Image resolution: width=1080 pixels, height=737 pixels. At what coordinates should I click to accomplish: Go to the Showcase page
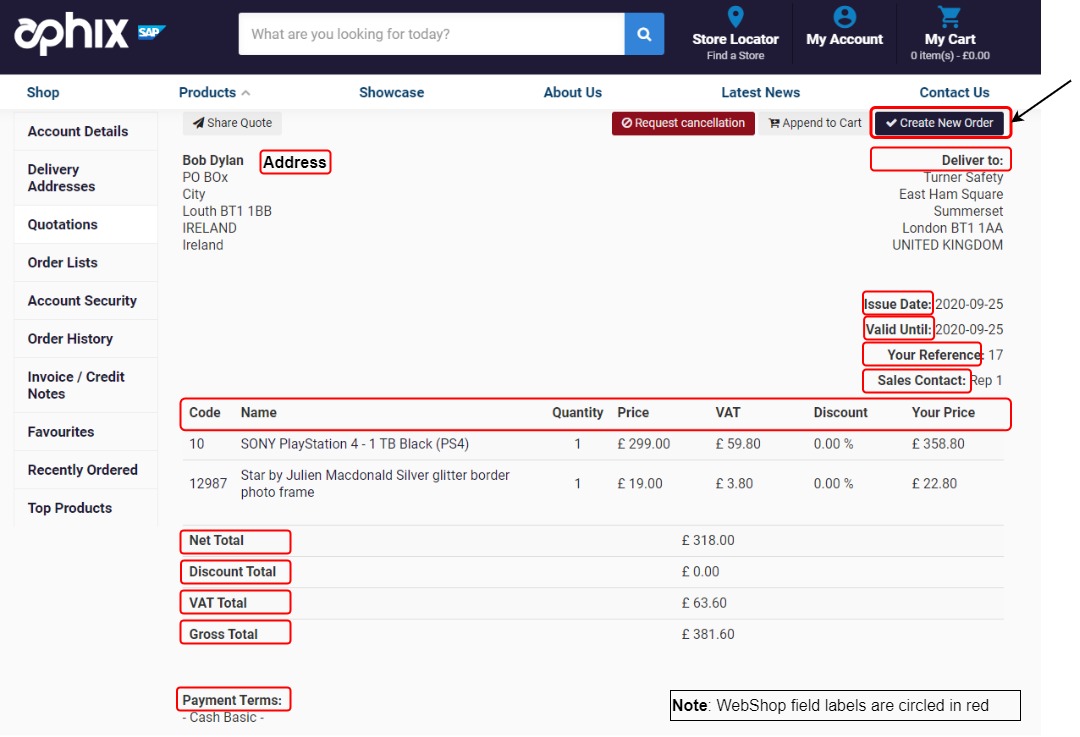[x=391, y=92]
